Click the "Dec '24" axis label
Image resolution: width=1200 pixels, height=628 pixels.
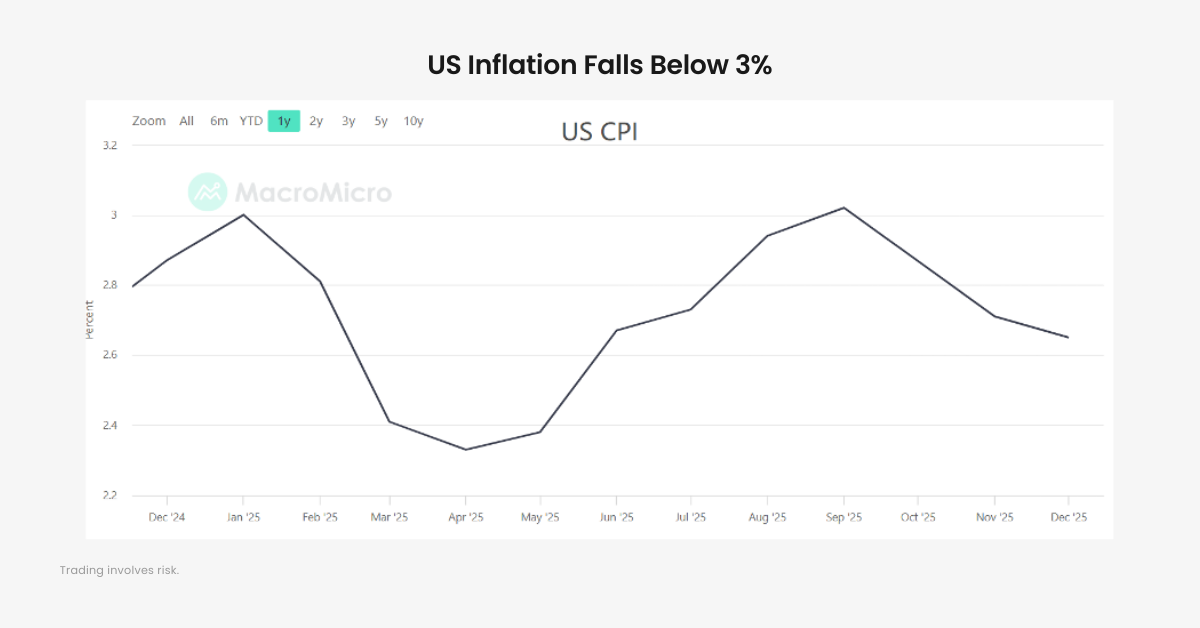pyautogui.click(x=166, y=517)
